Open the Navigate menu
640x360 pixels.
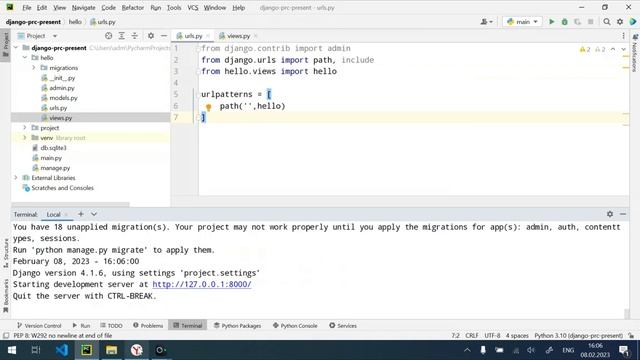(x=83, y=7)
